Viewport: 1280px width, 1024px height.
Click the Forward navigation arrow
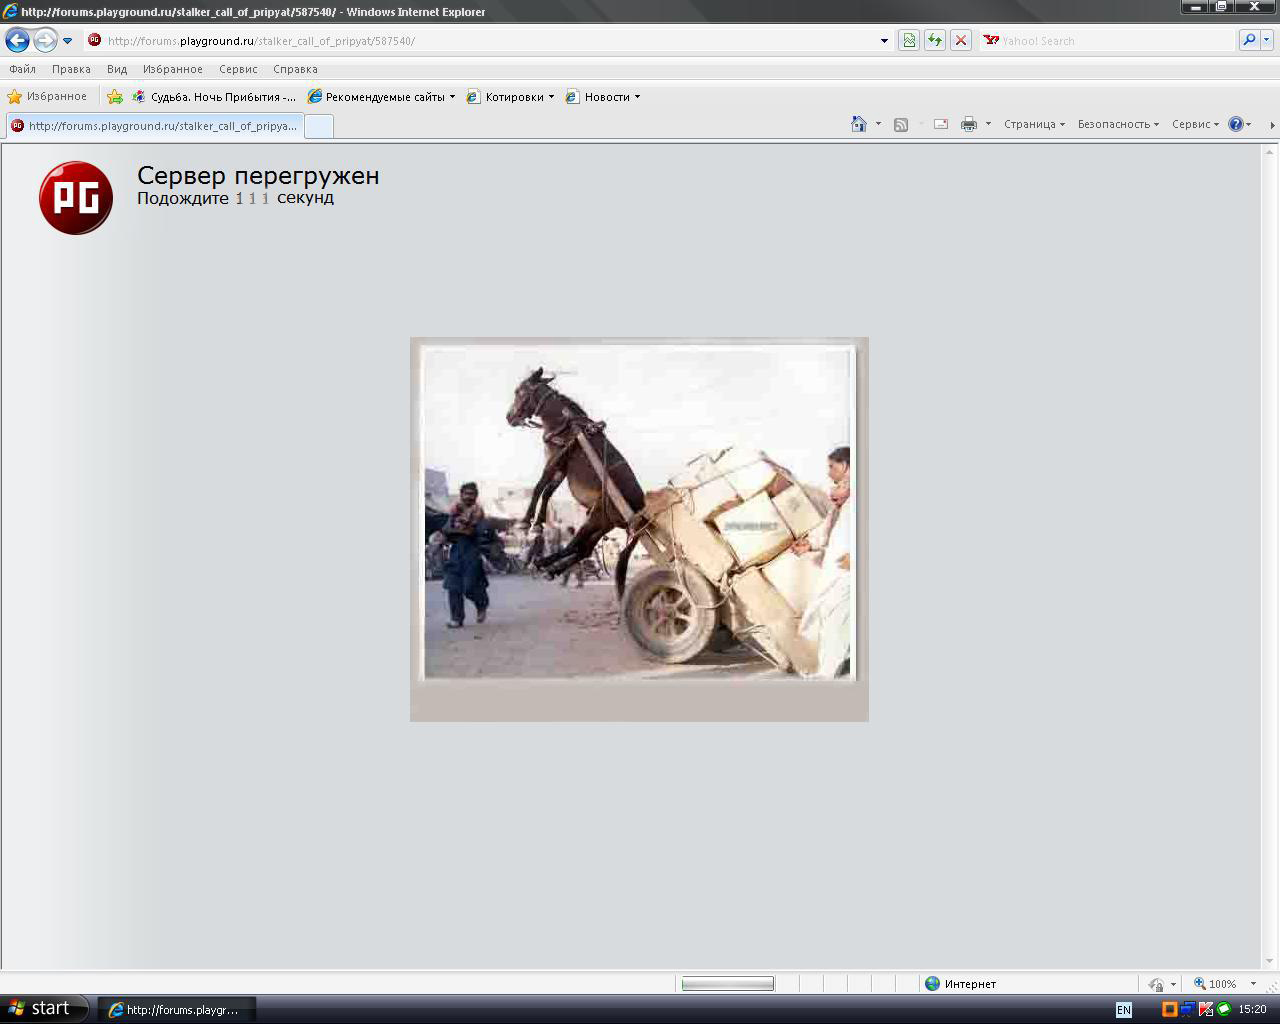click(45, 41)
